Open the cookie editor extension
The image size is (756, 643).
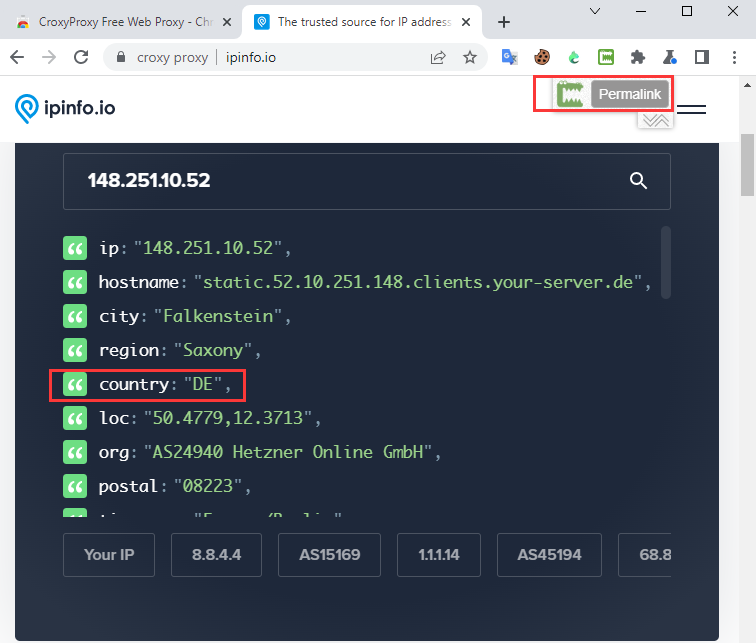[542, 57]
